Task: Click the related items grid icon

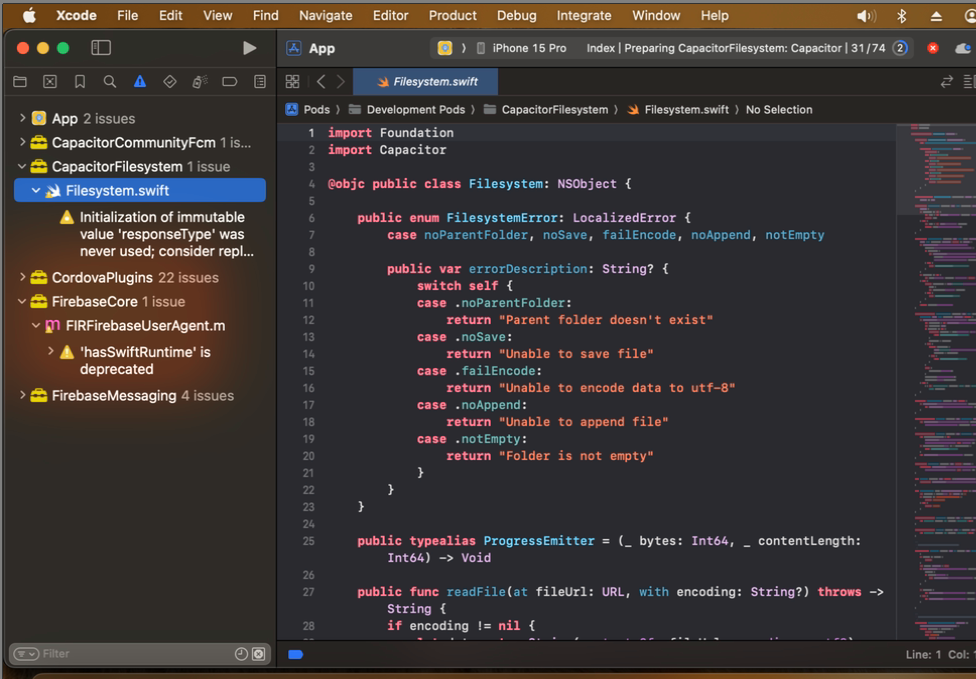Action: click(293, 82)
